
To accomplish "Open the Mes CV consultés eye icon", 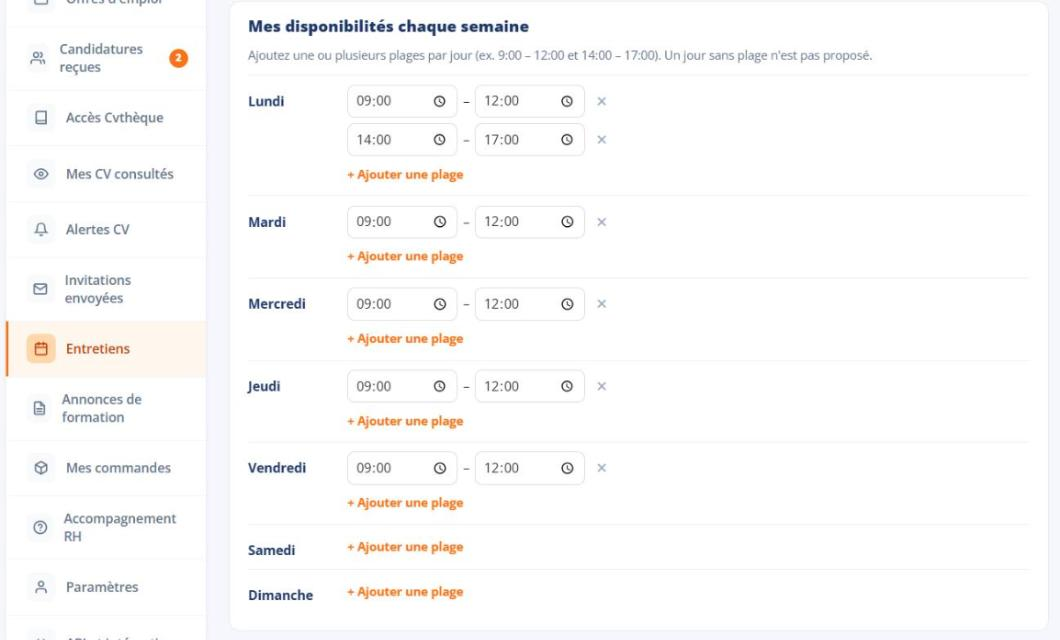I will click(x=41, y=174).
